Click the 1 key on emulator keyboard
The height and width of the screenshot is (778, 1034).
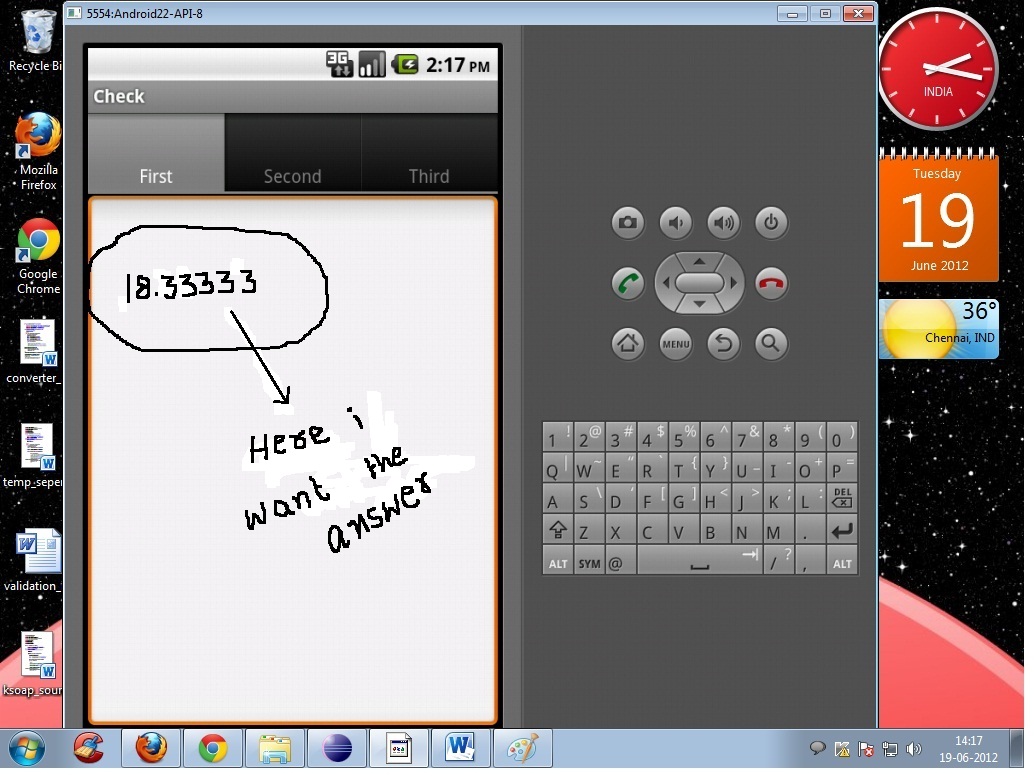tap(558, 436)
